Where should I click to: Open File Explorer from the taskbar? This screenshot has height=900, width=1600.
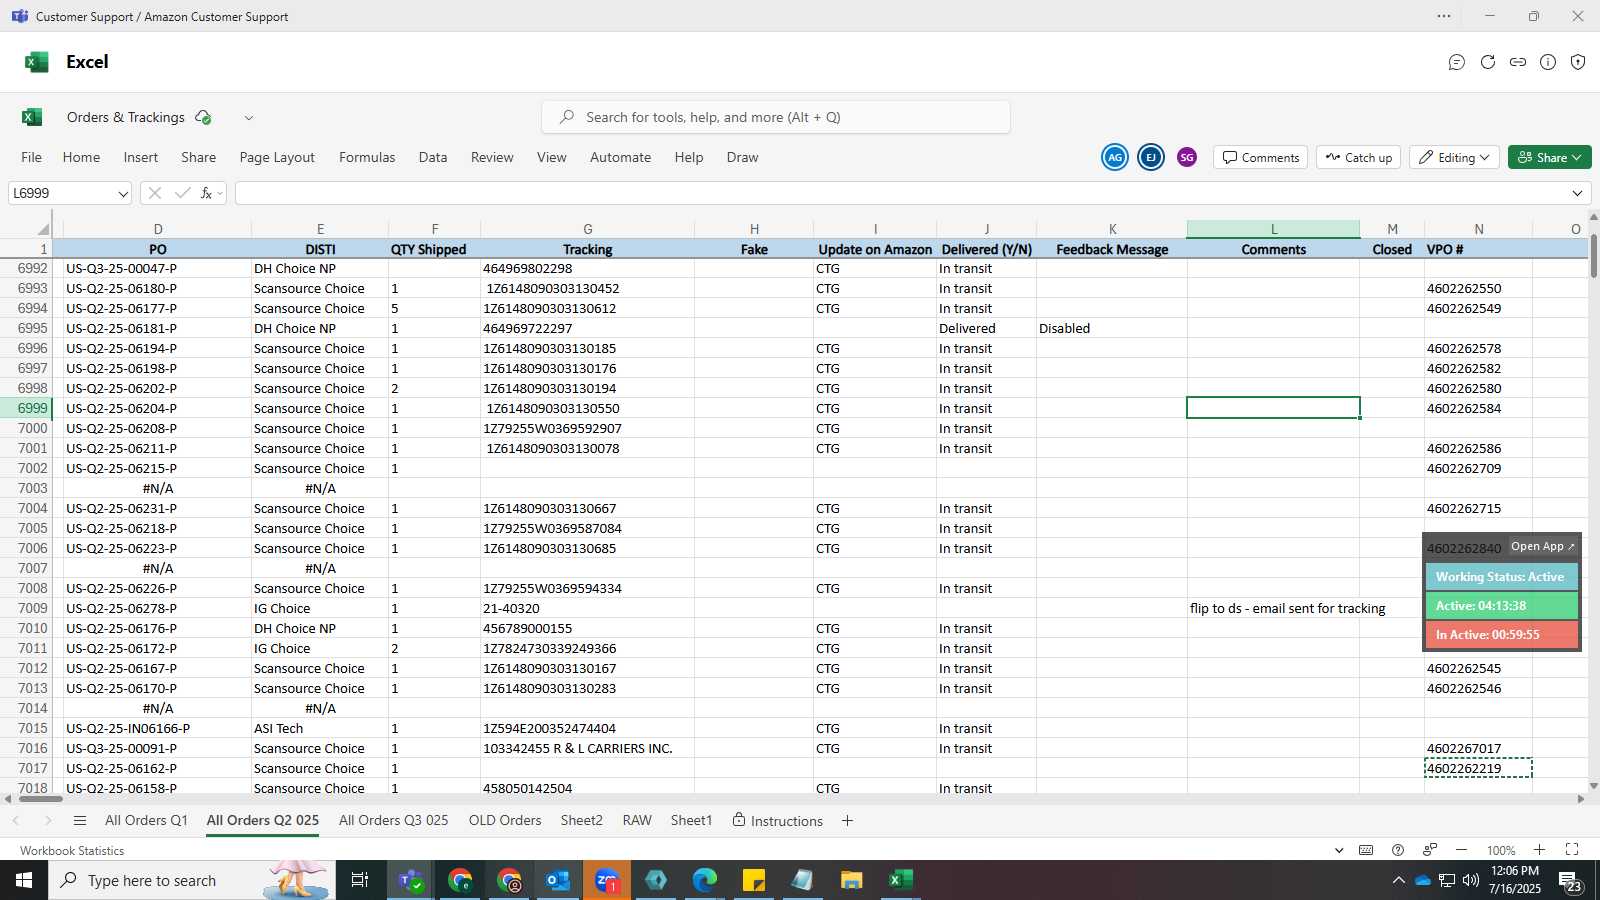point(851,880)
